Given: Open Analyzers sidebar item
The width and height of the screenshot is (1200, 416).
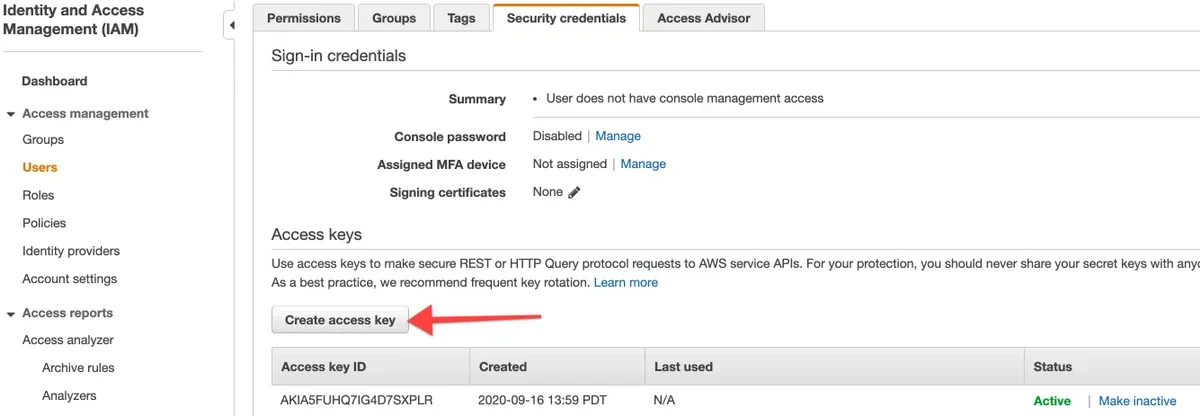Looking at the screenshot, I should coord(69,396).
